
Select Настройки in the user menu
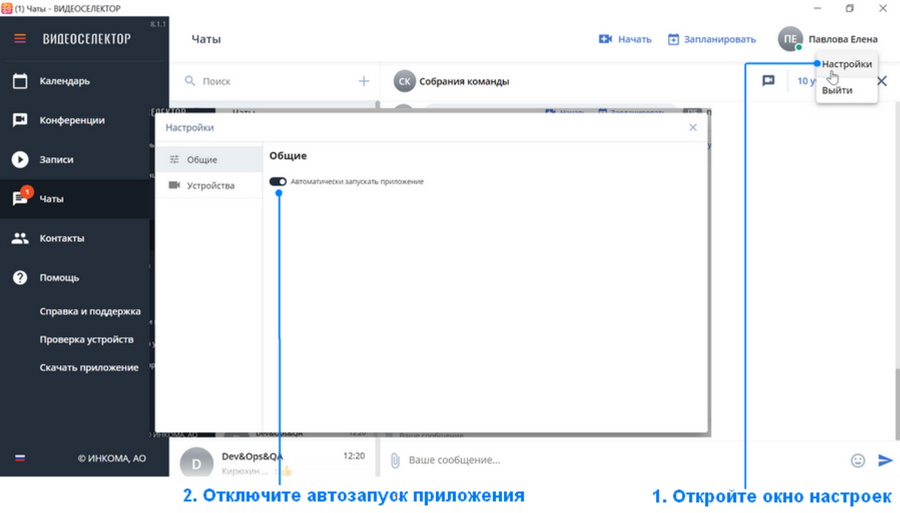pos(847,64)
